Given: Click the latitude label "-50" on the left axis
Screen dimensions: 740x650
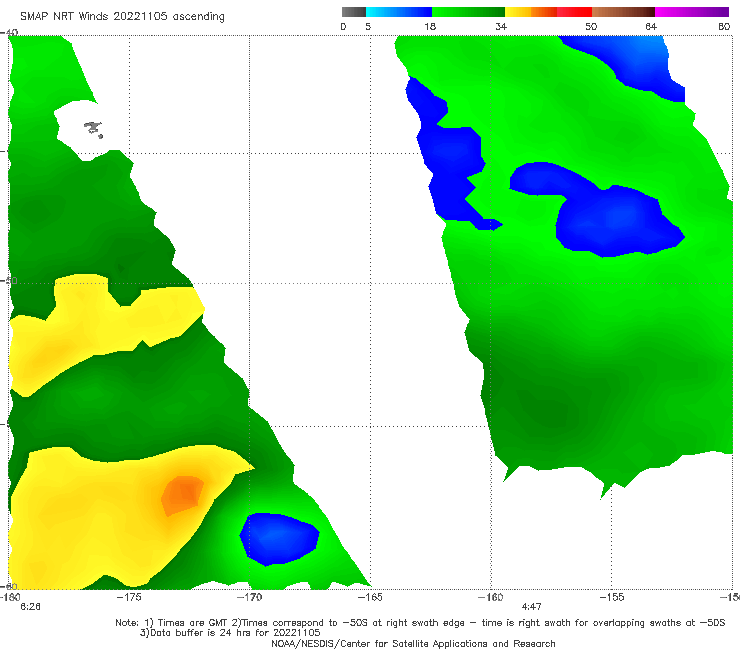Looking at the screenshot, I should pos(9,280).
